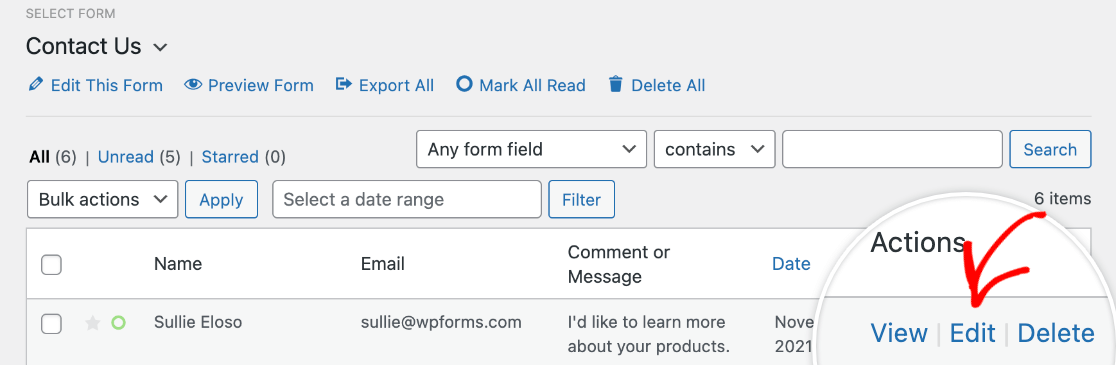The image size is (1116, 365).
Task: Tick the select-all checkbox in table header
Action: (x=51, y=265)
